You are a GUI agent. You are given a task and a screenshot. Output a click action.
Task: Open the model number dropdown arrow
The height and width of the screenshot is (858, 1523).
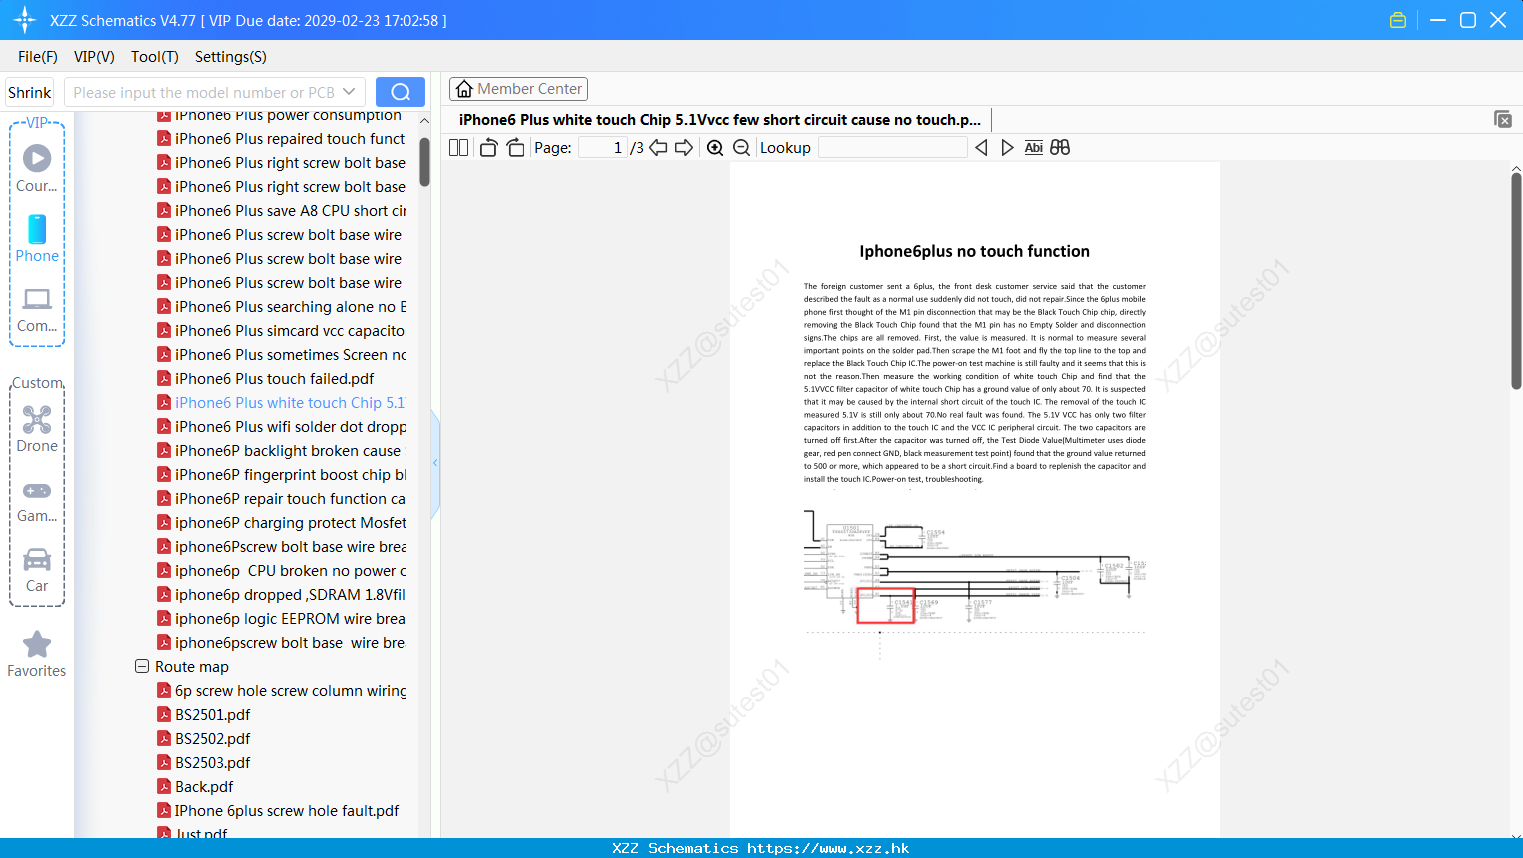click(x=349, y=92)
